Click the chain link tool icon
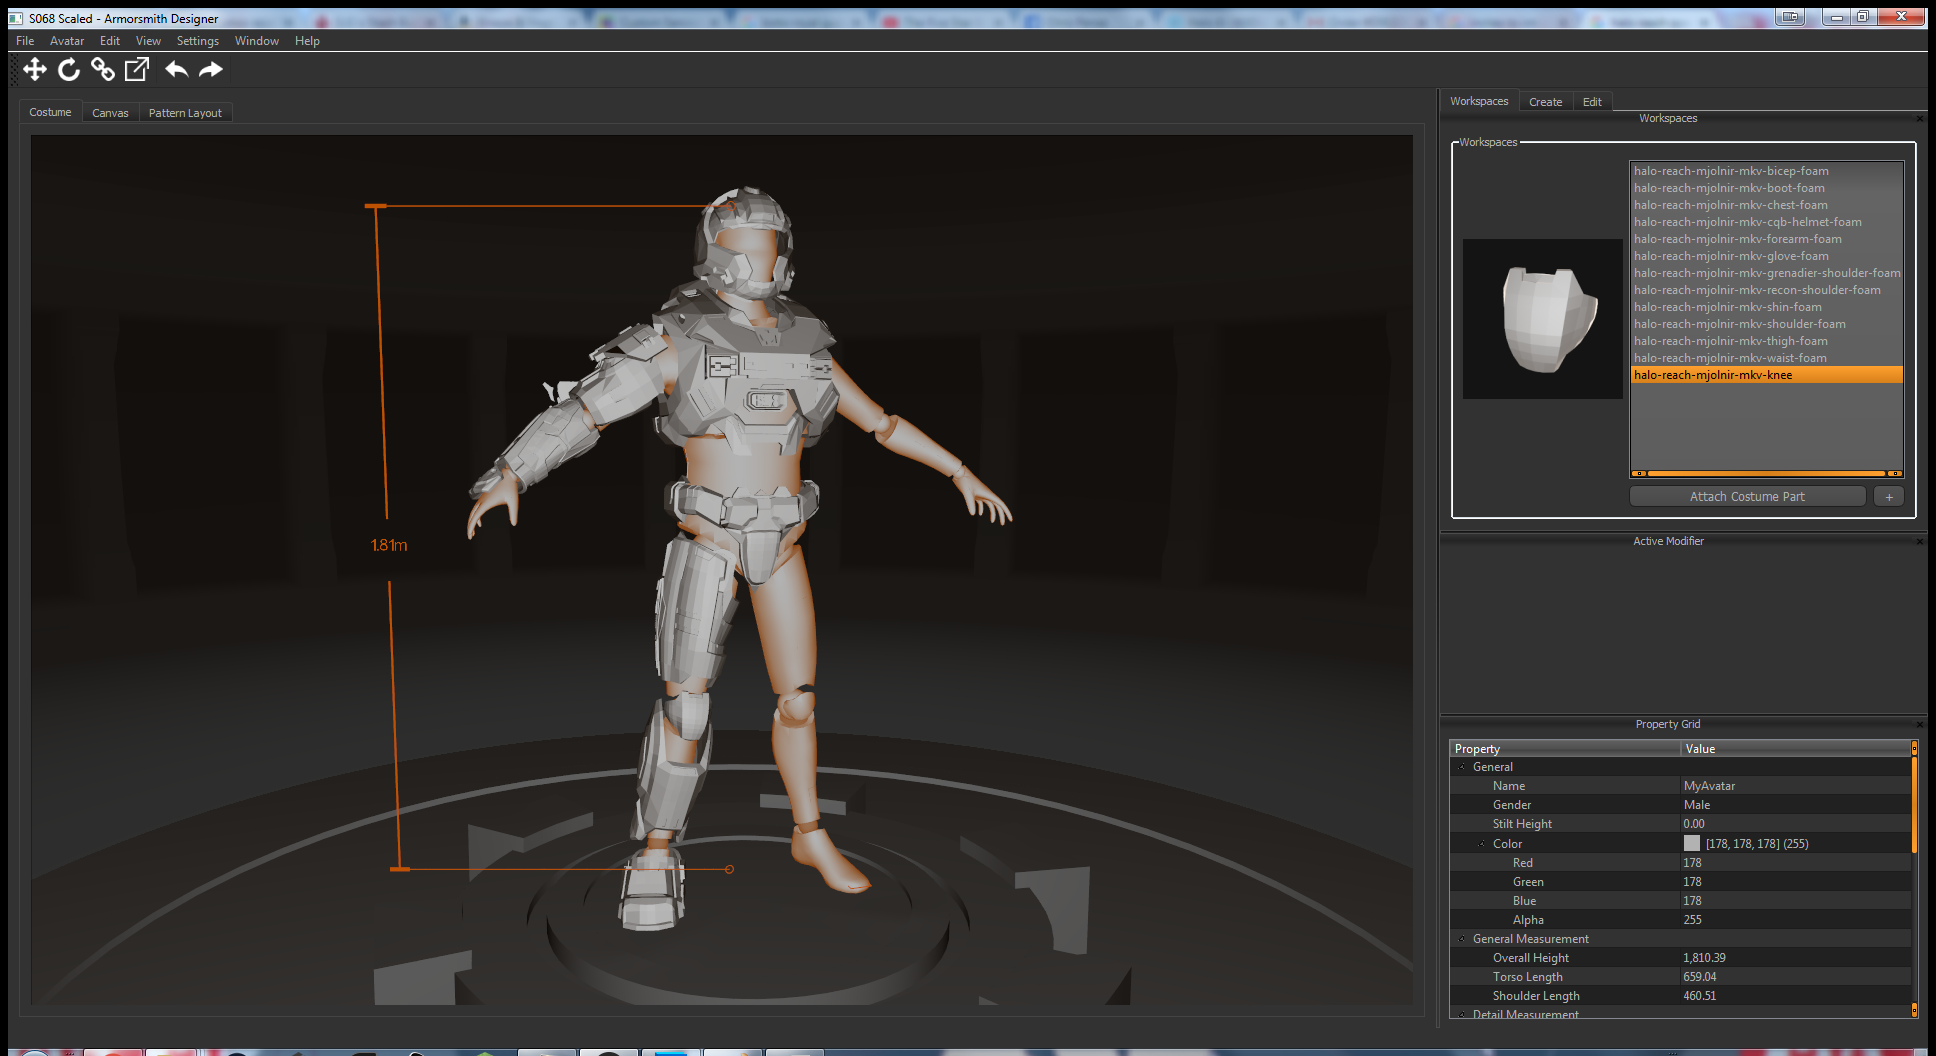 click(103, 69)
